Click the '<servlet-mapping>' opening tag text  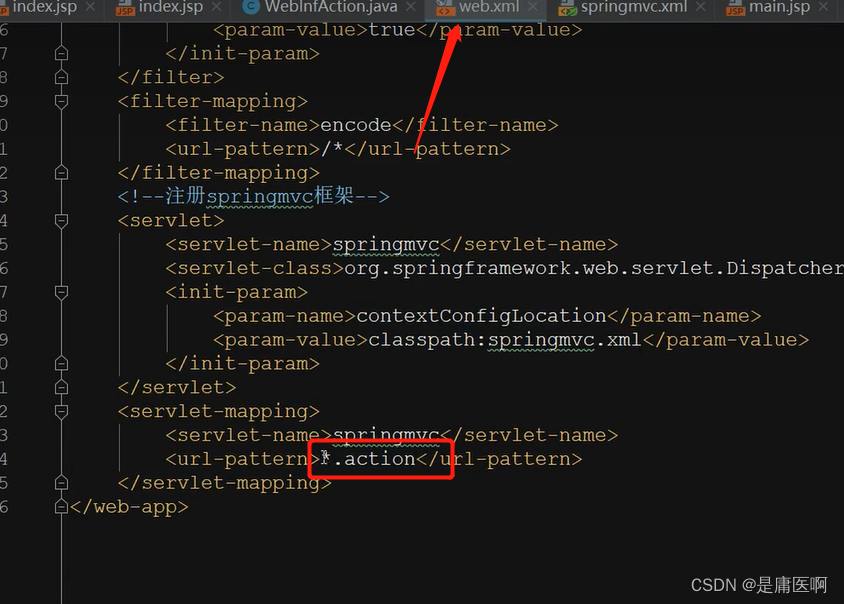219,411
